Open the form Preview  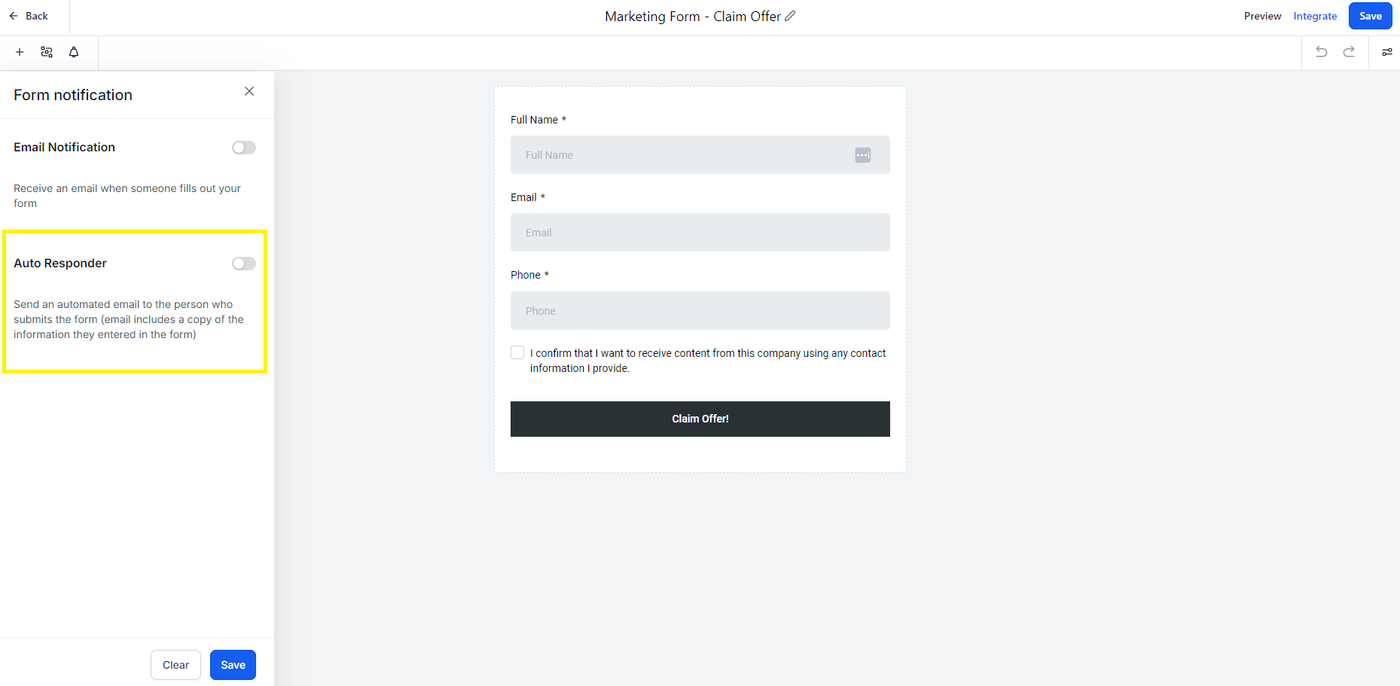1262,16
